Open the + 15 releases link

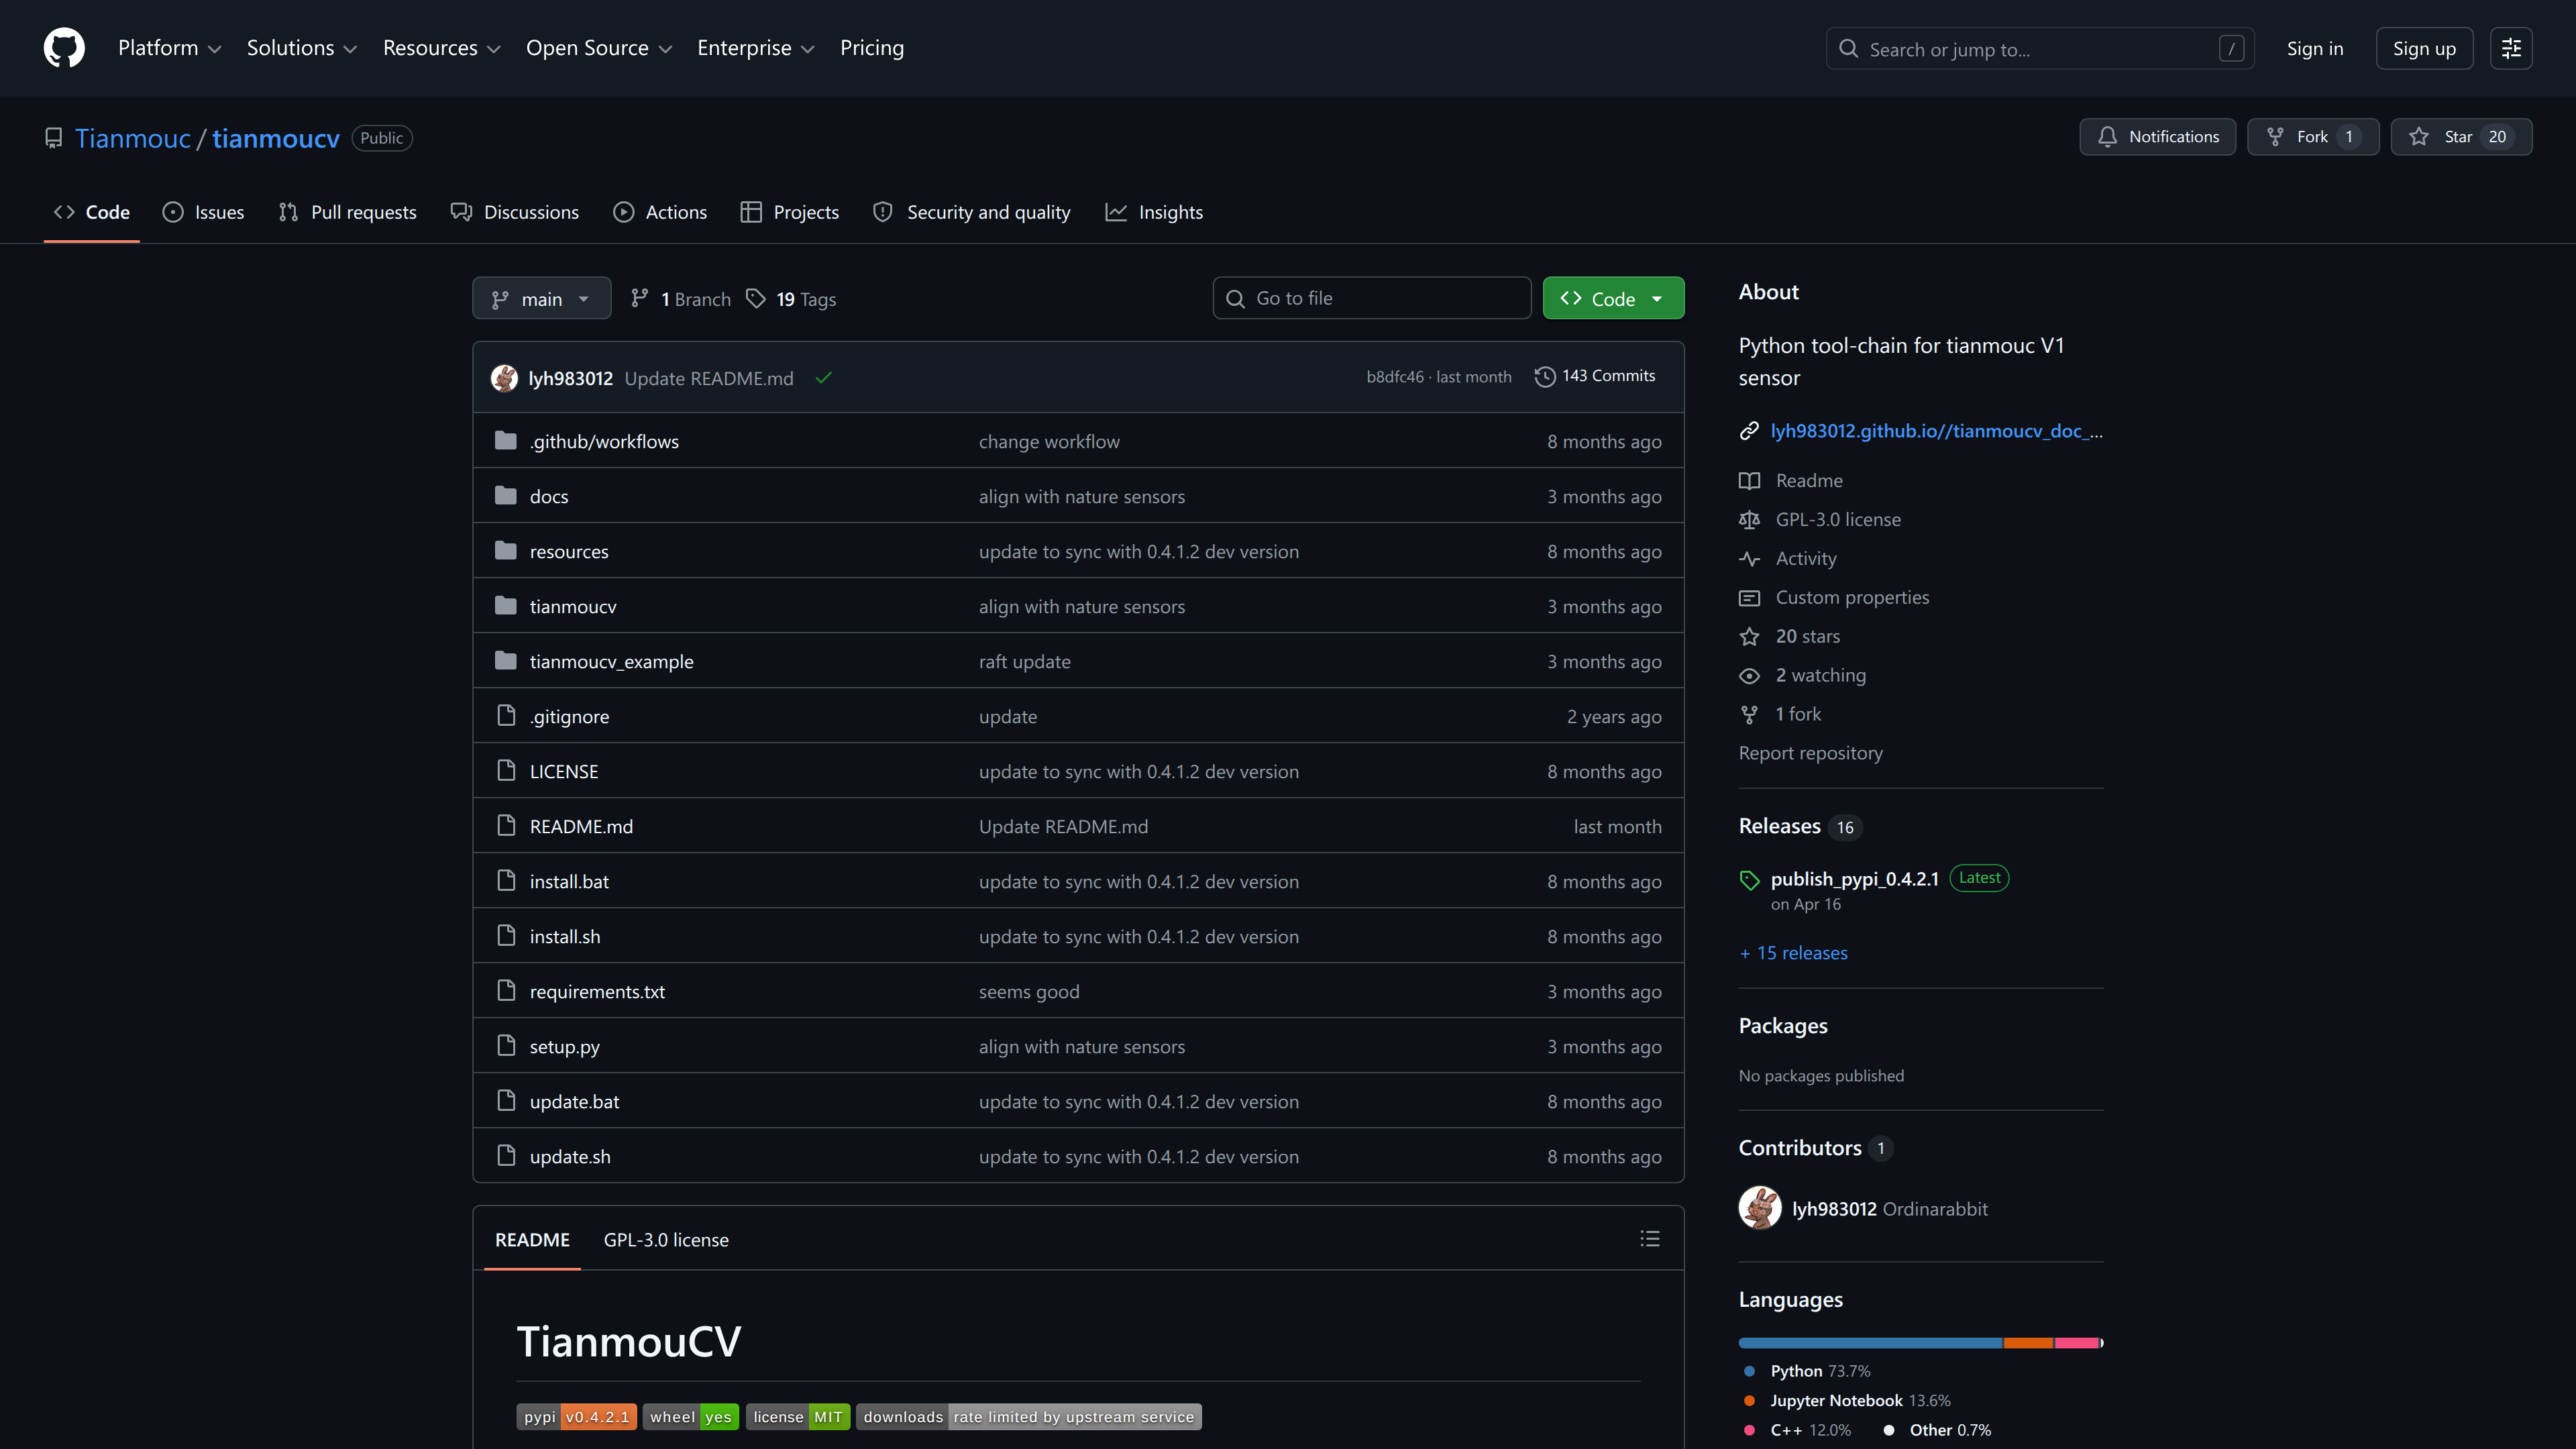[1793, 953]
